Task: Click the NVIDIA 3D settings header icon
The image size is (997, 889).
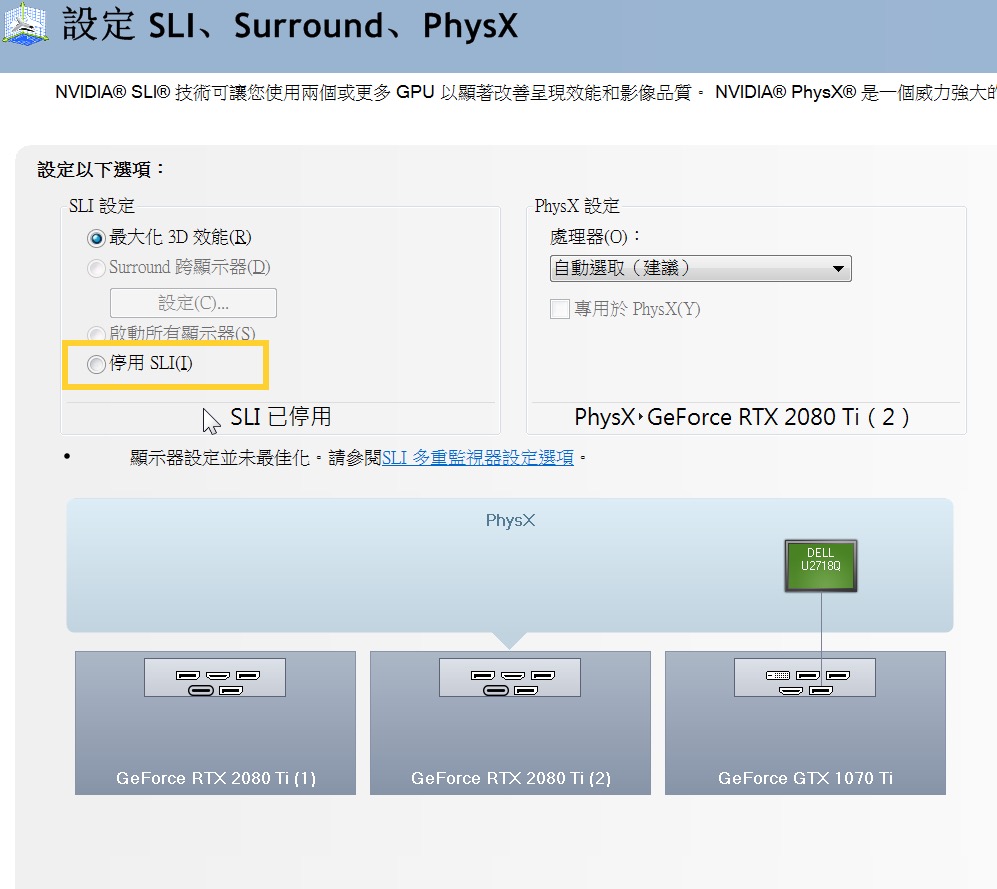Action: [25, 24]
